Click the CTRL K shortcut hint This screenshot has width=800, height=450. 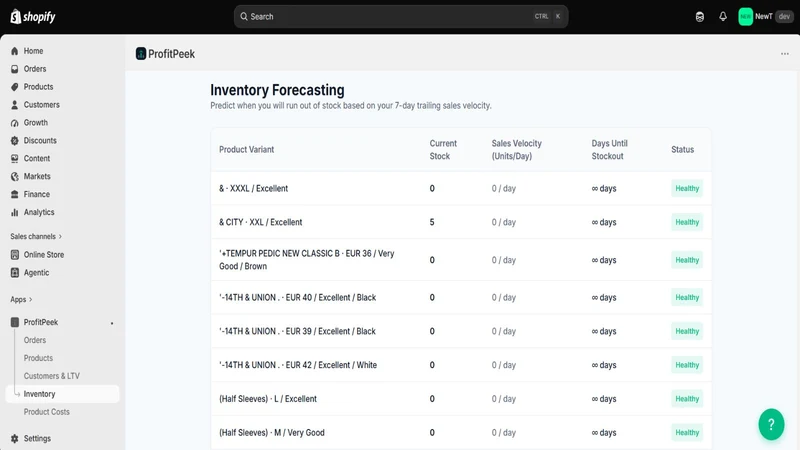coord(548,16)
